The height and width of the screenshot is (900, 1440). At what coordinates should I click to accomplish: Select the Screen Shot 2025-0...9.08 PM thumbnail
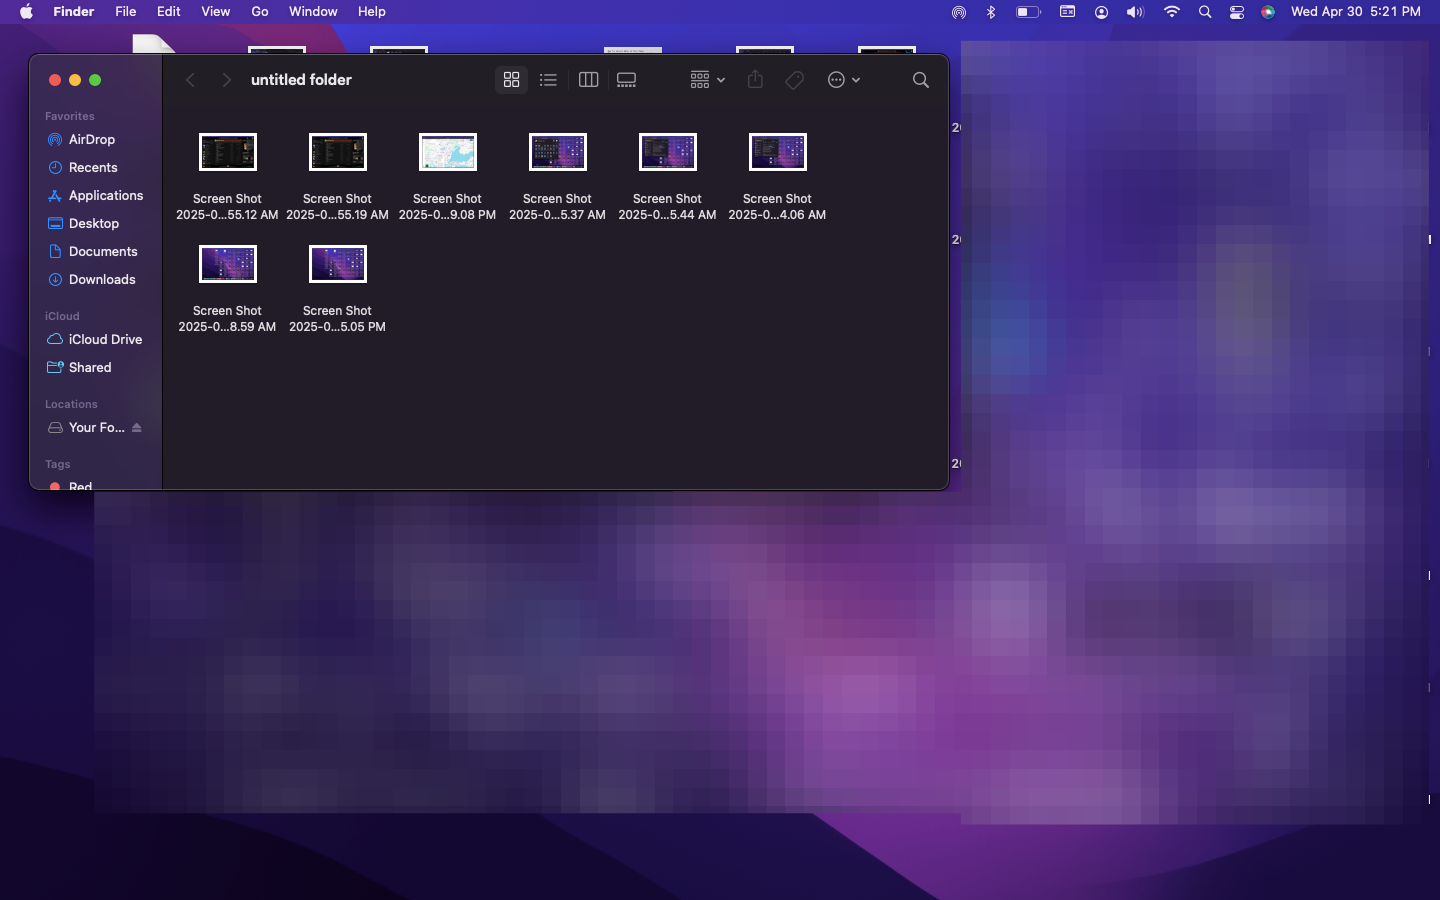(447, 153)
